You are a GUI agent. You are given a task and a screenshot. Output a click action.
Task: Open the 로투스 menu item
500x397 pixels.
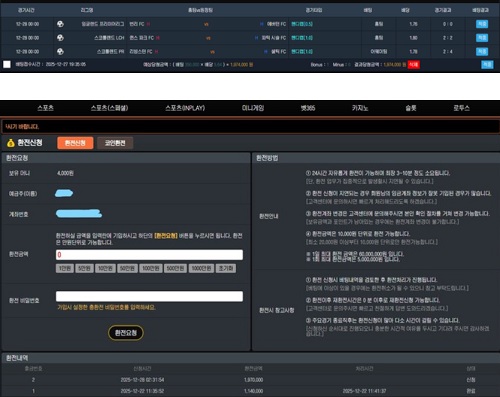(x=461, y=108)
